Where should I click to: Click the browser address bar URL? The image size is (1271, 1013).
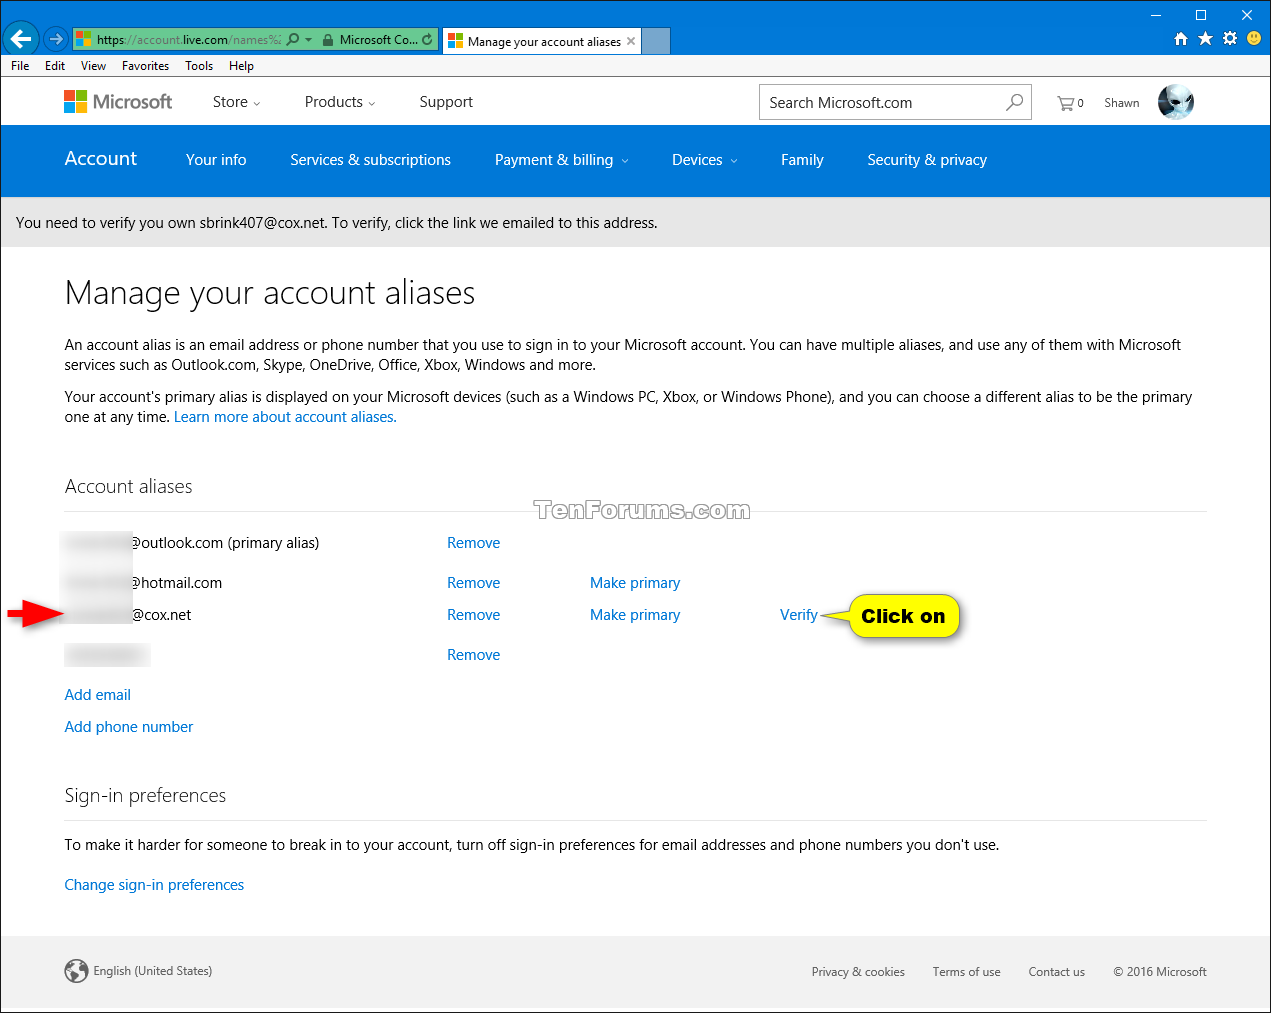[x=188, y=40]
